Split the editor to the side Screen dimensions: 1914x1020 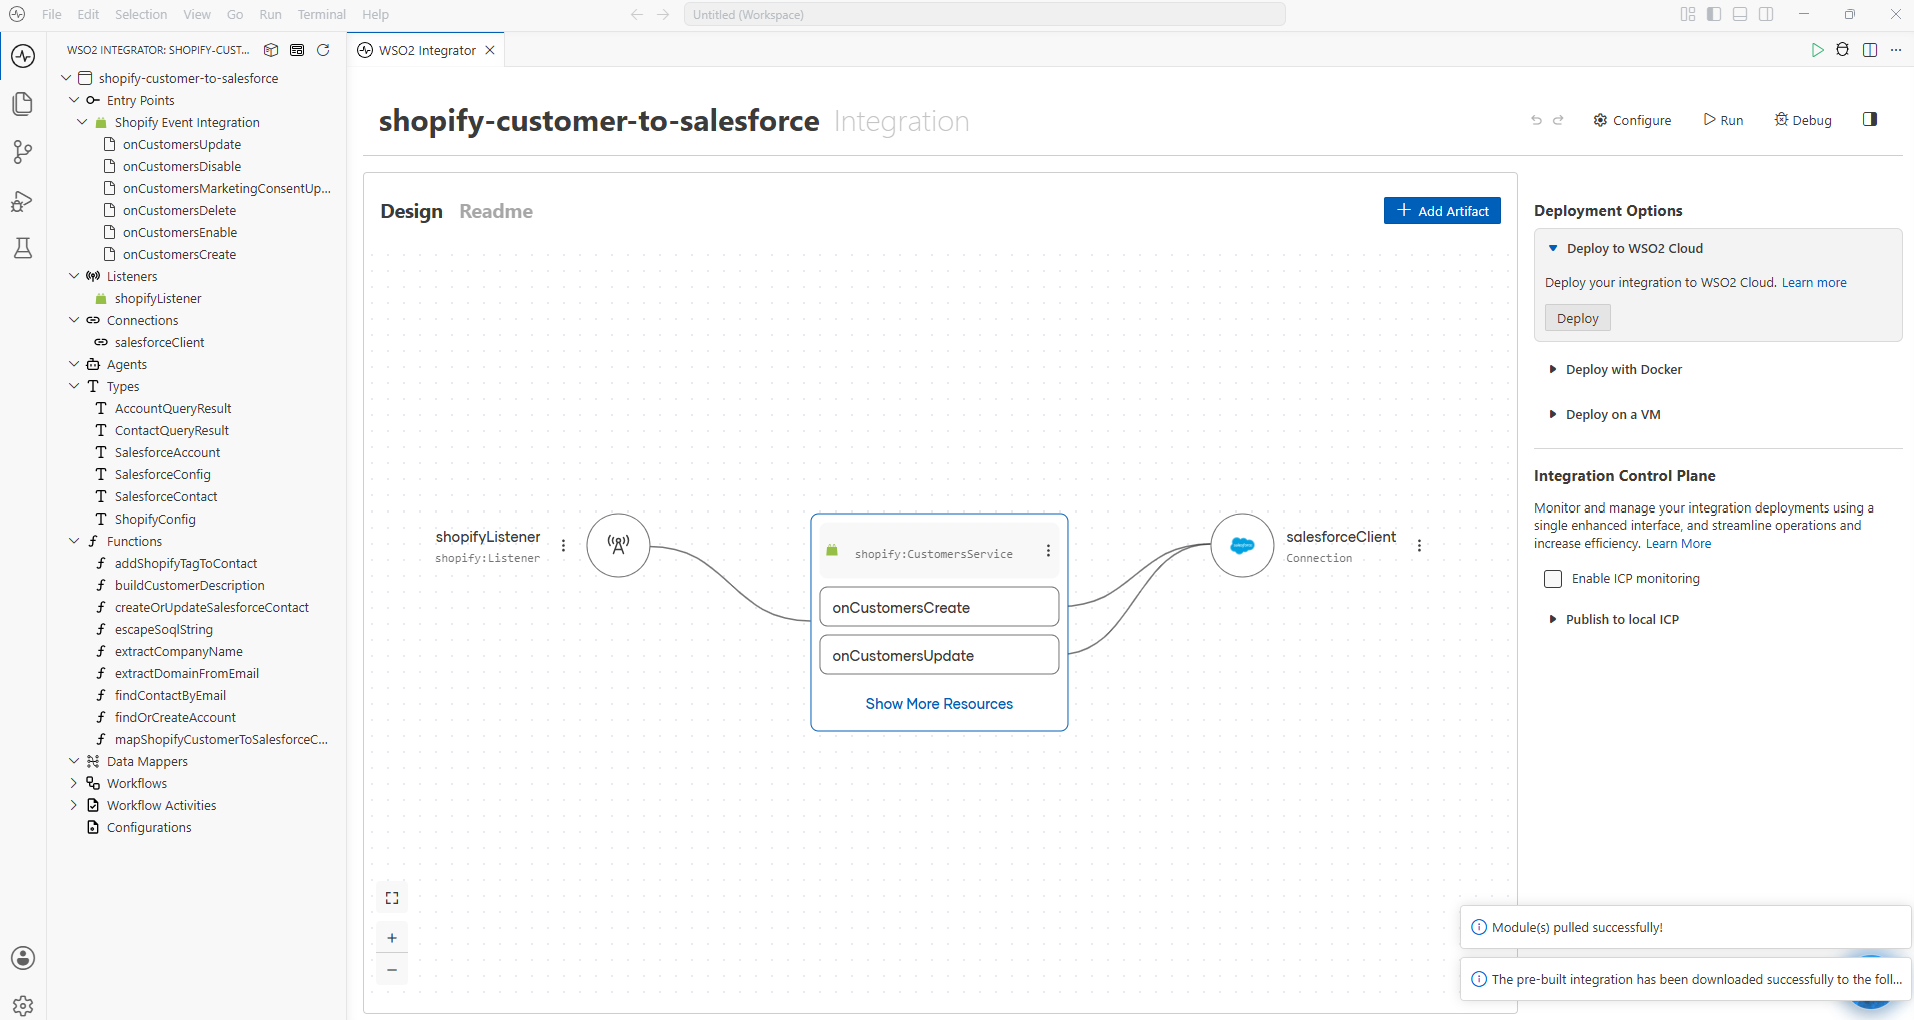coord(1870,50)
